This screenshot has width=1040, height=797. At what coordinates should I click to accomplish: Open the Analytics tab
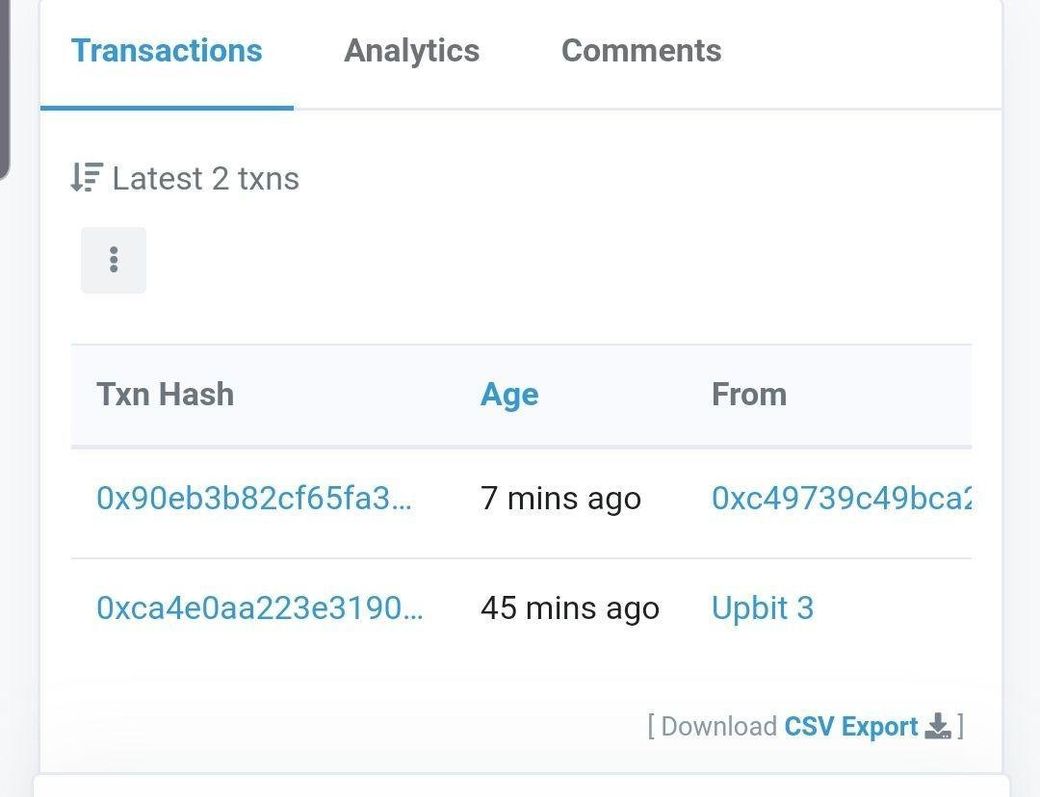(x=411, y=51)
